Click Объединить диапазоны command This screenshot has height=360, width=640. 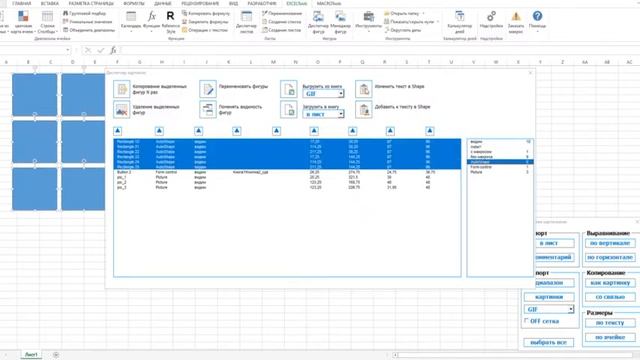(x=89, y=30)
